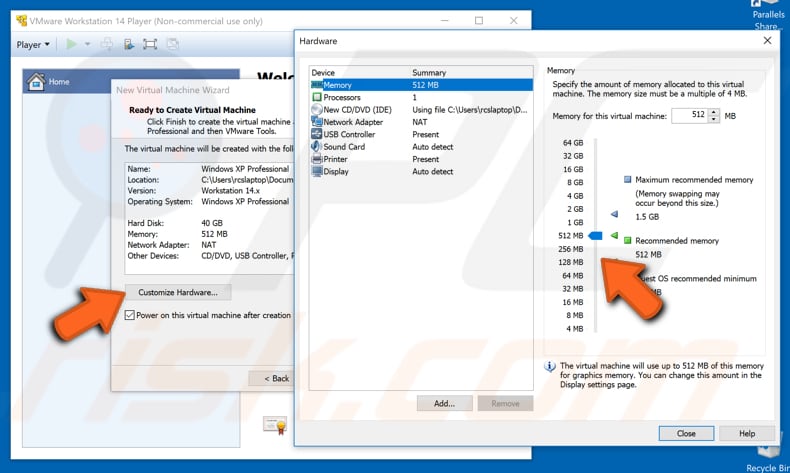Select Display device row
The width and height of the screenshot is (790, 473).
pyautogui.click(x=421, y=171)
